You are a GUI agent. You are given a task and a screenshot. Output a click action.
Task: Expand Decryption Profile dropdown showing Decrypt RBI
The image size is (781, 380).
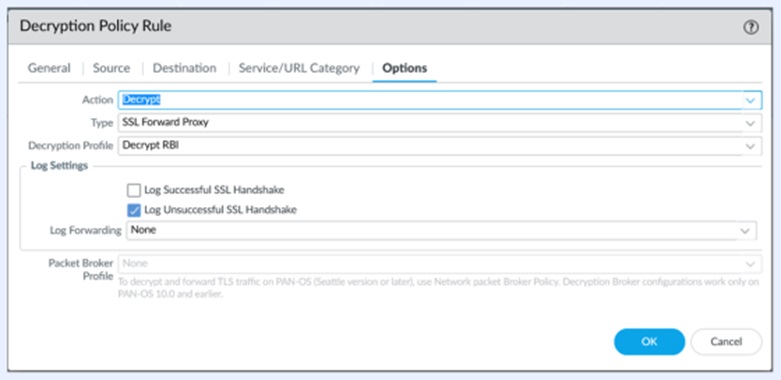440,146
